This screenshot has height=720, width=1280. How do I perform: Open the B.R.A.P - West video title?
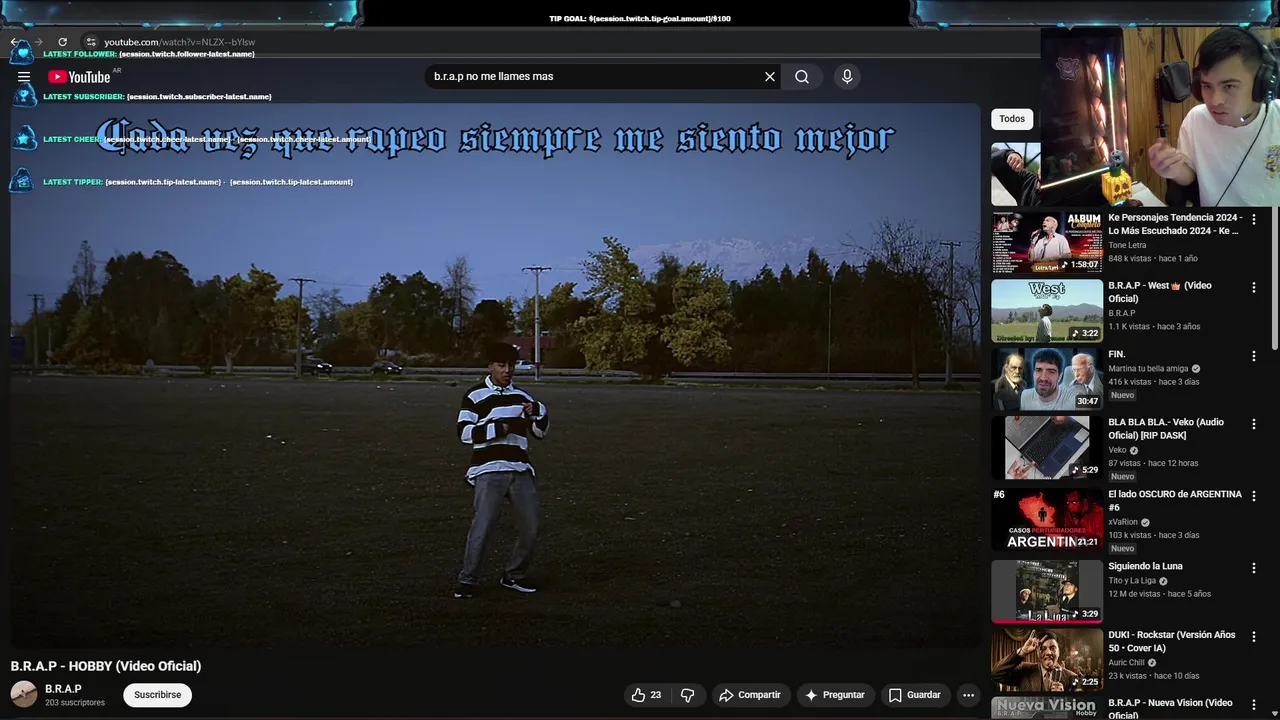point(1159,292)
